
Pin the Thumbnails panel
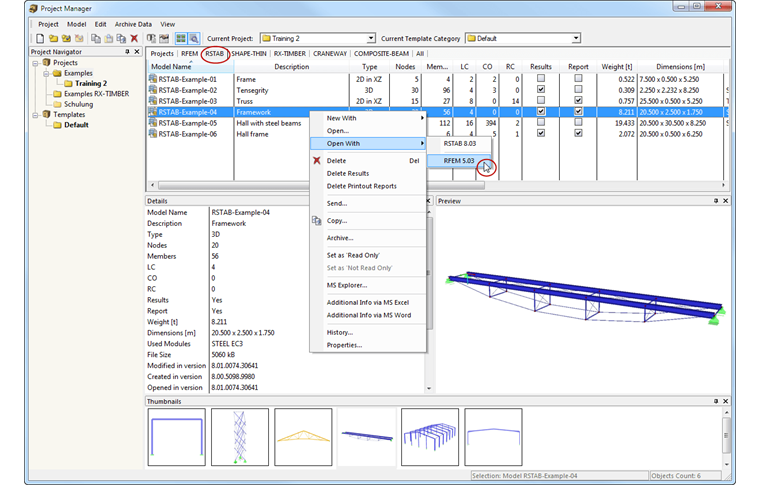coord(716,401)
